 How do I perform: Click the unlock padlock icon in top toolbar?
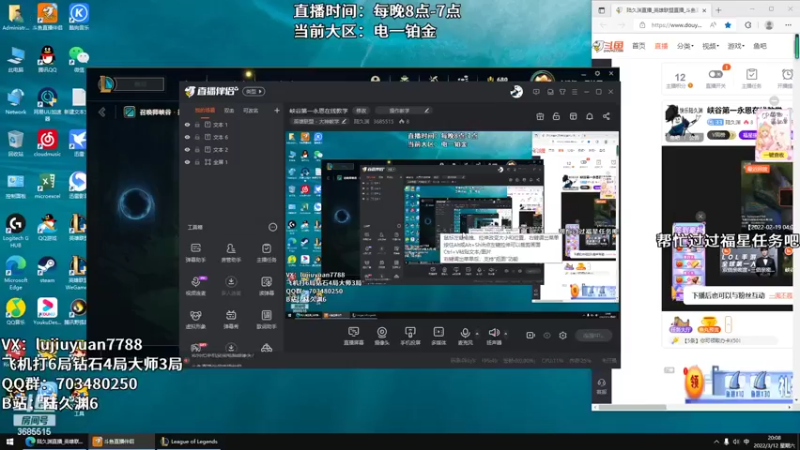tap(556, 116)
